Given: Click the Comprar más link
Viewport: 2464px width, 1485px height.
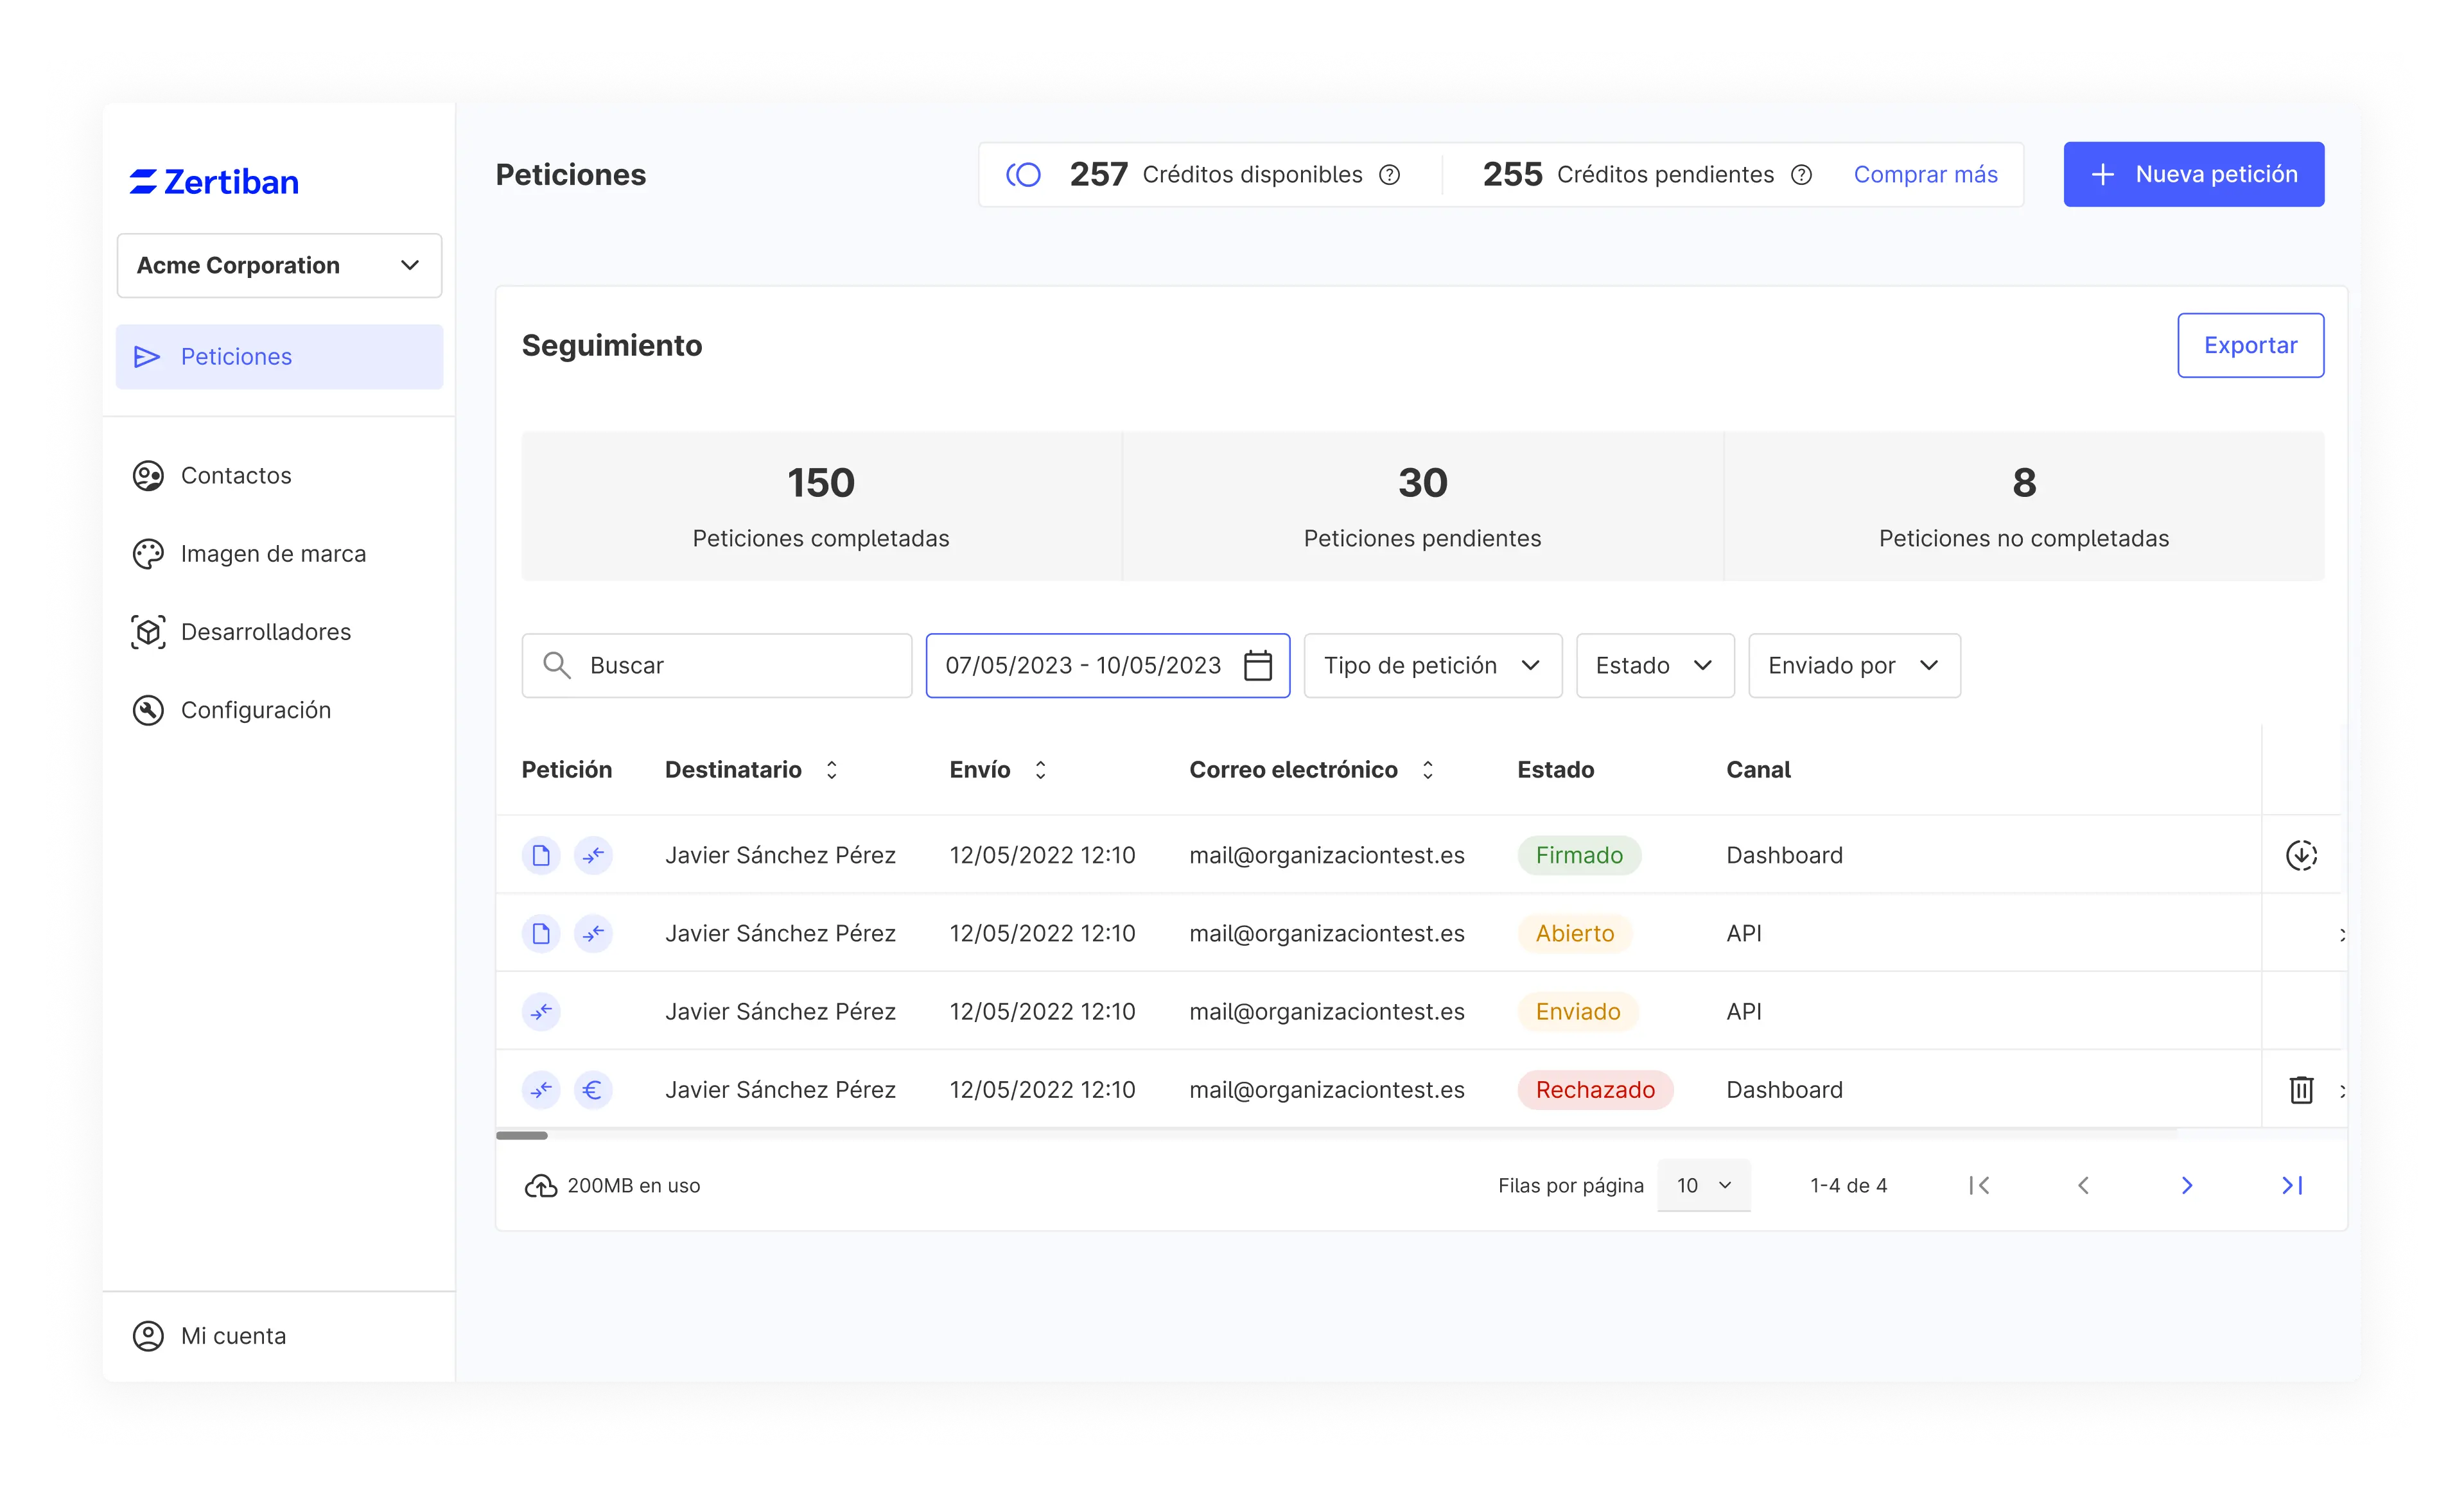Looking at the screenshot, I should [1925, 174].
